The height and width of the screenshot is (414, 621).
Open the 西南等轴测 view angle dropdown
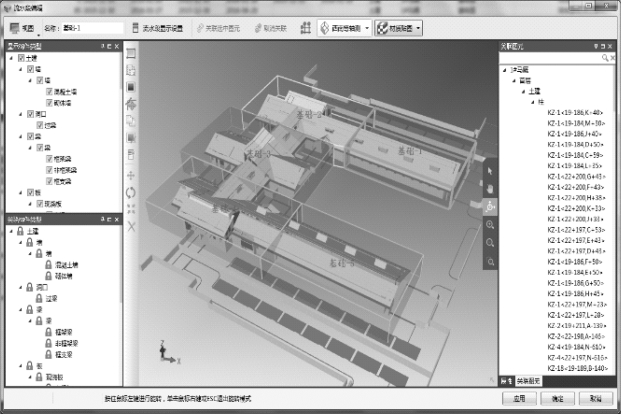coord(344,28)
